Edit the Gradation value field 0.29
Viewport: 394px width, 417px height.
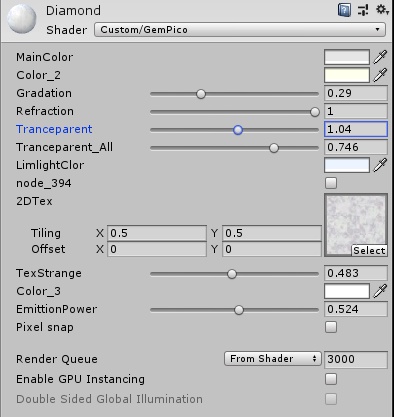point(356,93)
